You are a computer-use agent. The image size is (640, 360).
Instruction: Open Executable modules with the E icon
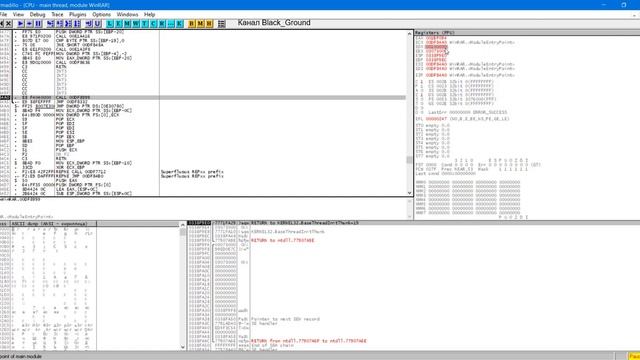119,24
